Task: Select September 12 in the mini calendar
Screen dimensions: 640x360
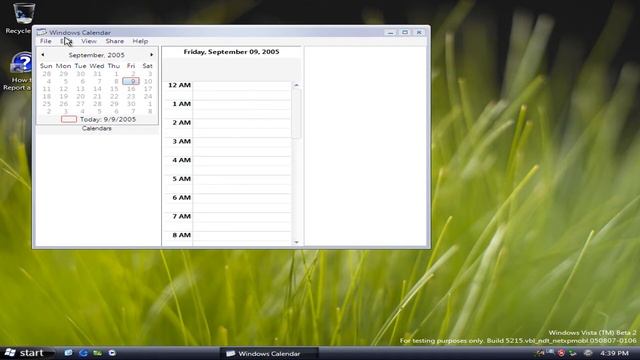Action: (63, 89)
